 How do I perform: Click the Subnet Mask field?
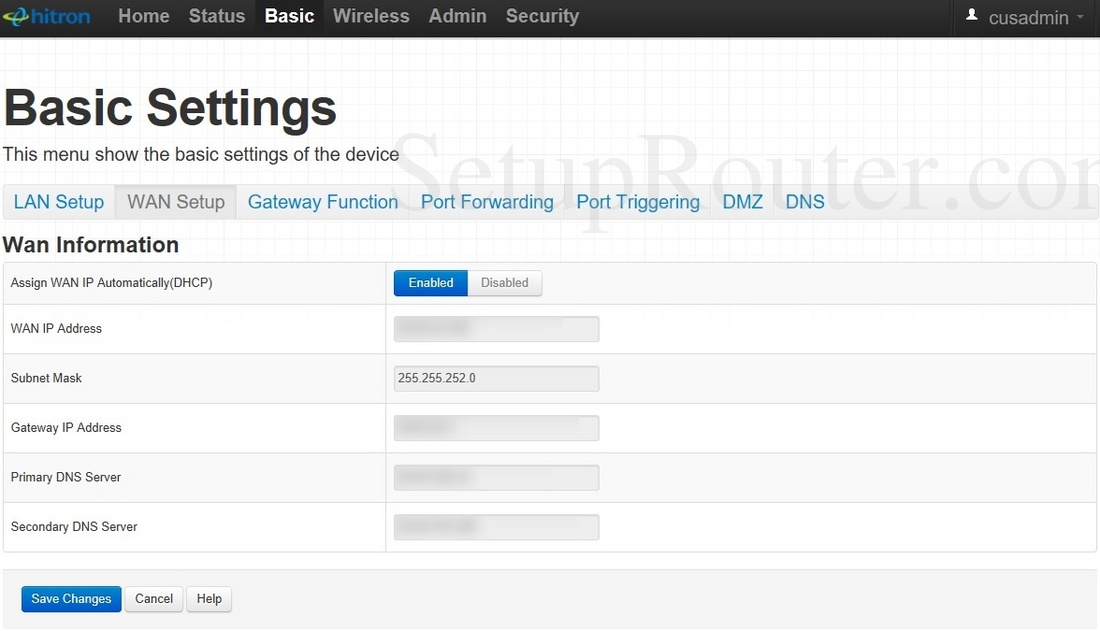[496, 379]
